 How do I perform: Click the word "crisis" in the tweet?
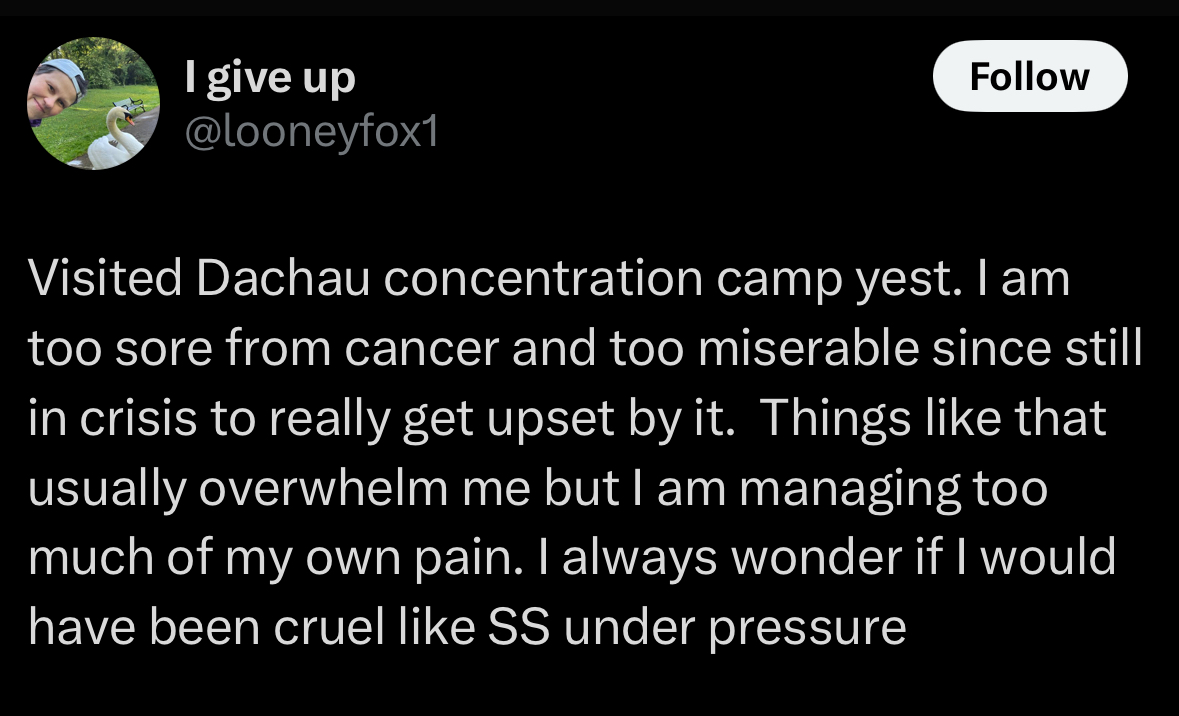pos(138,418)
